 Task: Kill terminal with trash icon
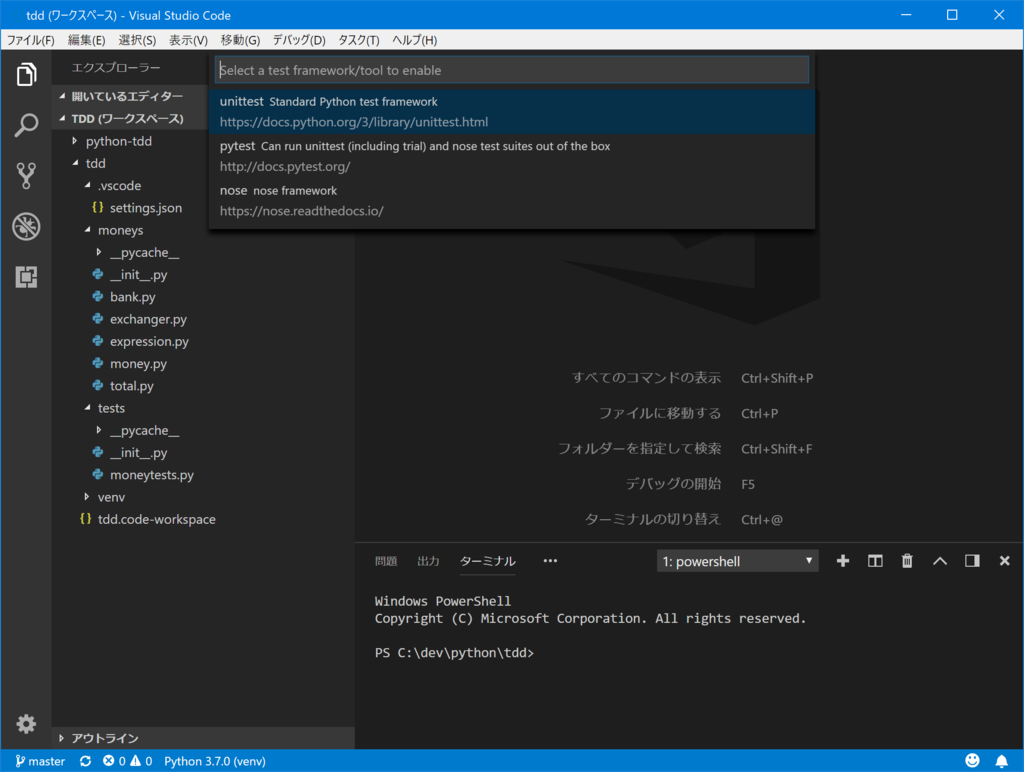[907, 561]
